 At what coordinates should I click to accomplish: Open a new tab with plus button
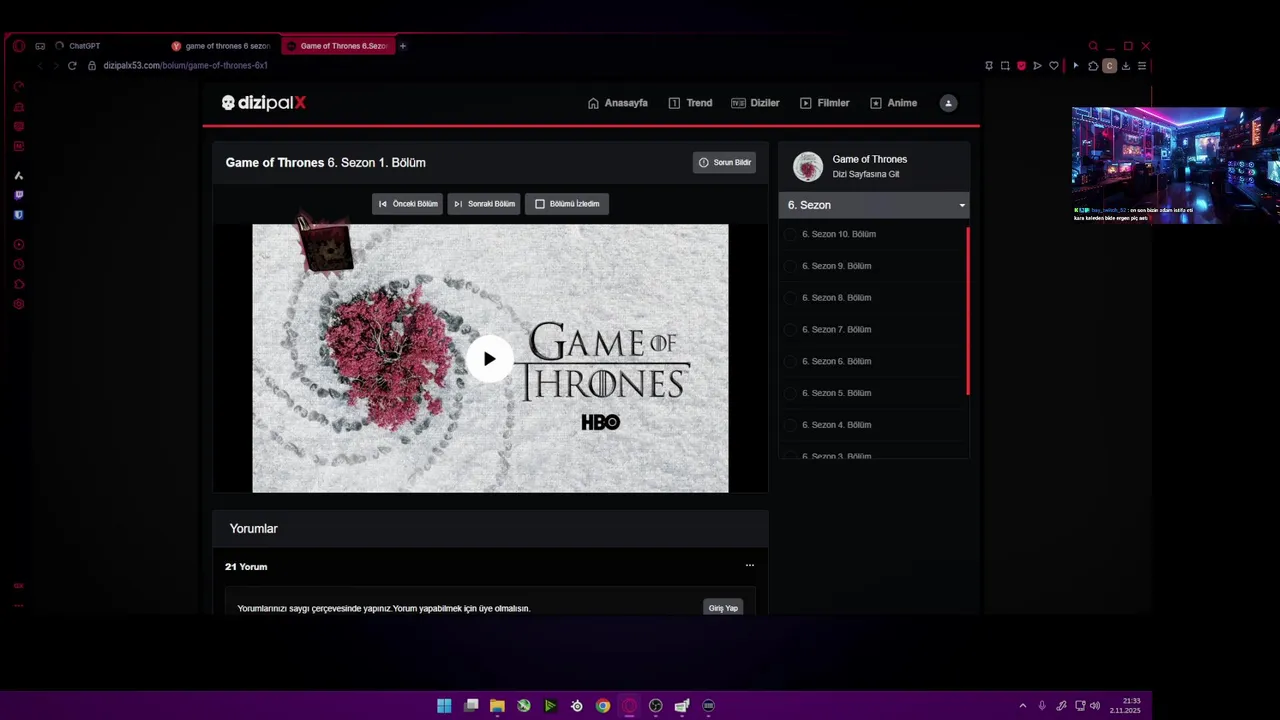pyautogui.click(x=403, y=46)
